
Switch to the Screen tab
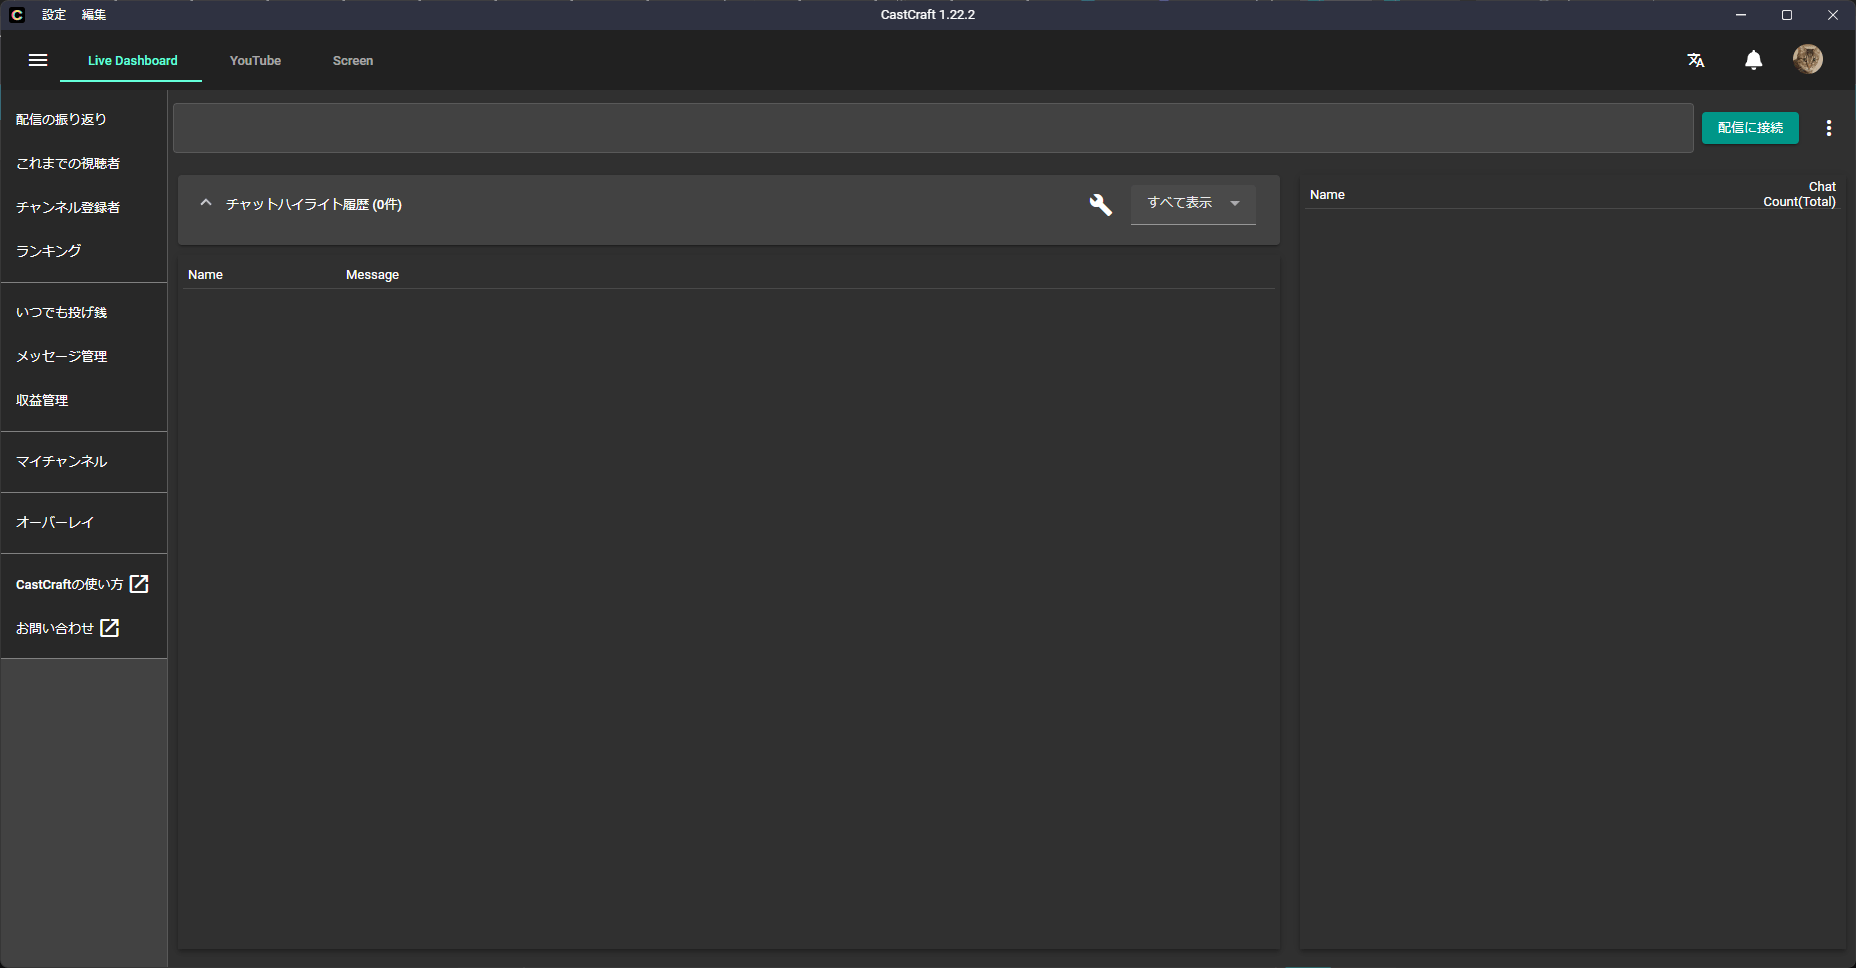(x=353, y=61)
